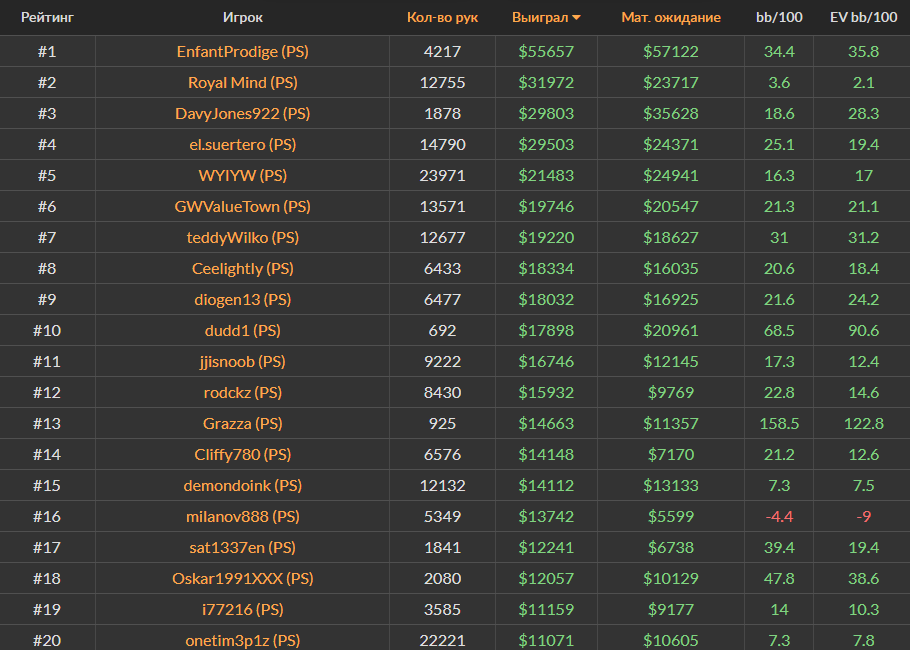Screen dimensions: 910x650
Task: Click the negative -4.4 bb/100 value
Action: (779, 516)
